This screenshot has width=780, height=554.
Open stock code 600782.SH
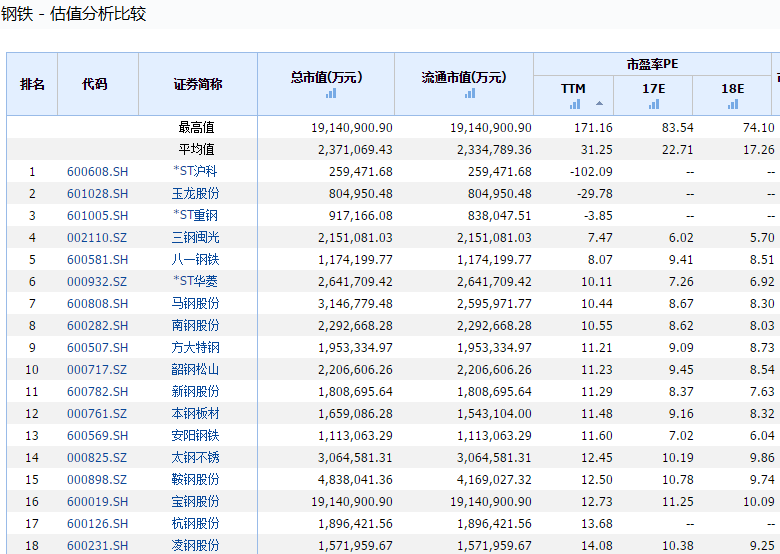[98, 391]
